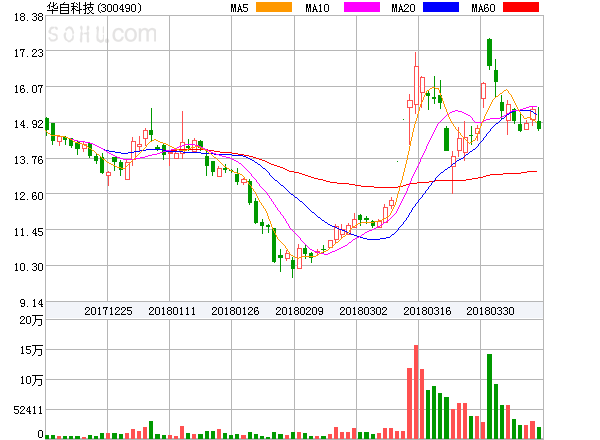Select the 20180209 date marker
This screenshot has width=600, height=440.
299,311
